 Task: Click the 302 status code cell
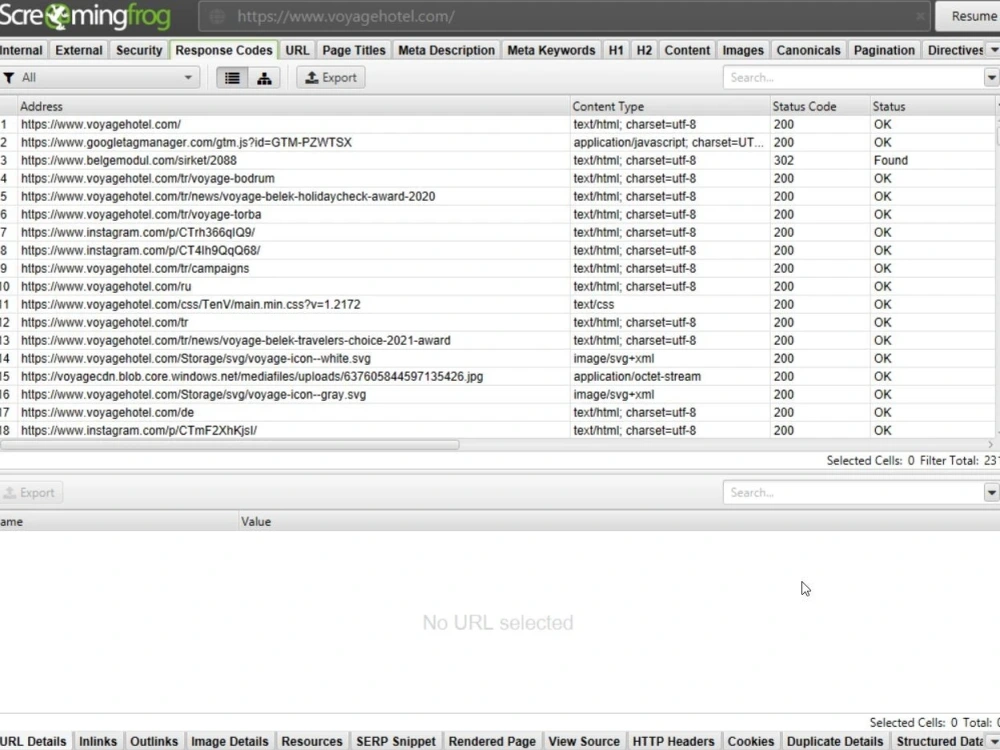click(x=820, y=160)
